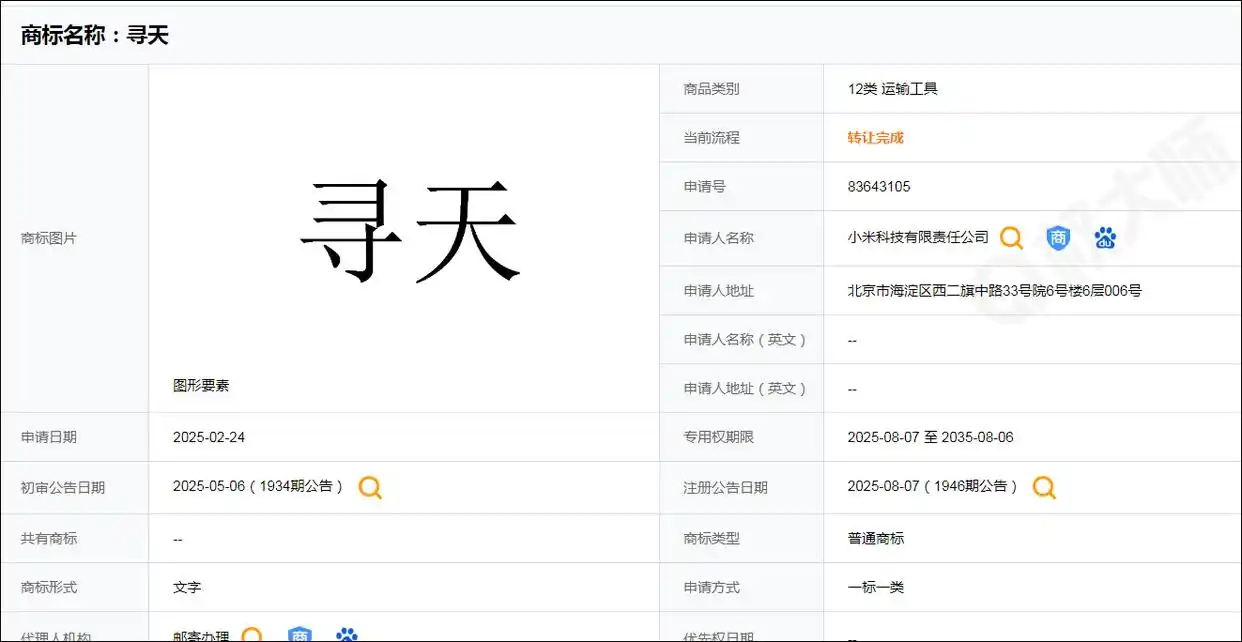Click the 当前流程 label
1242x642 pixels.
(712, 138)
